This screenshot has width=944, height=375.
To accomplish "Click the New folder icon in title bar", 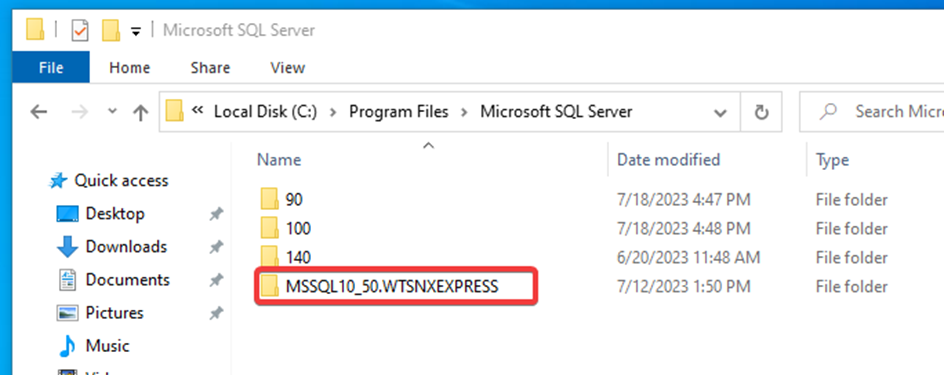I will [x=110, y=30].
